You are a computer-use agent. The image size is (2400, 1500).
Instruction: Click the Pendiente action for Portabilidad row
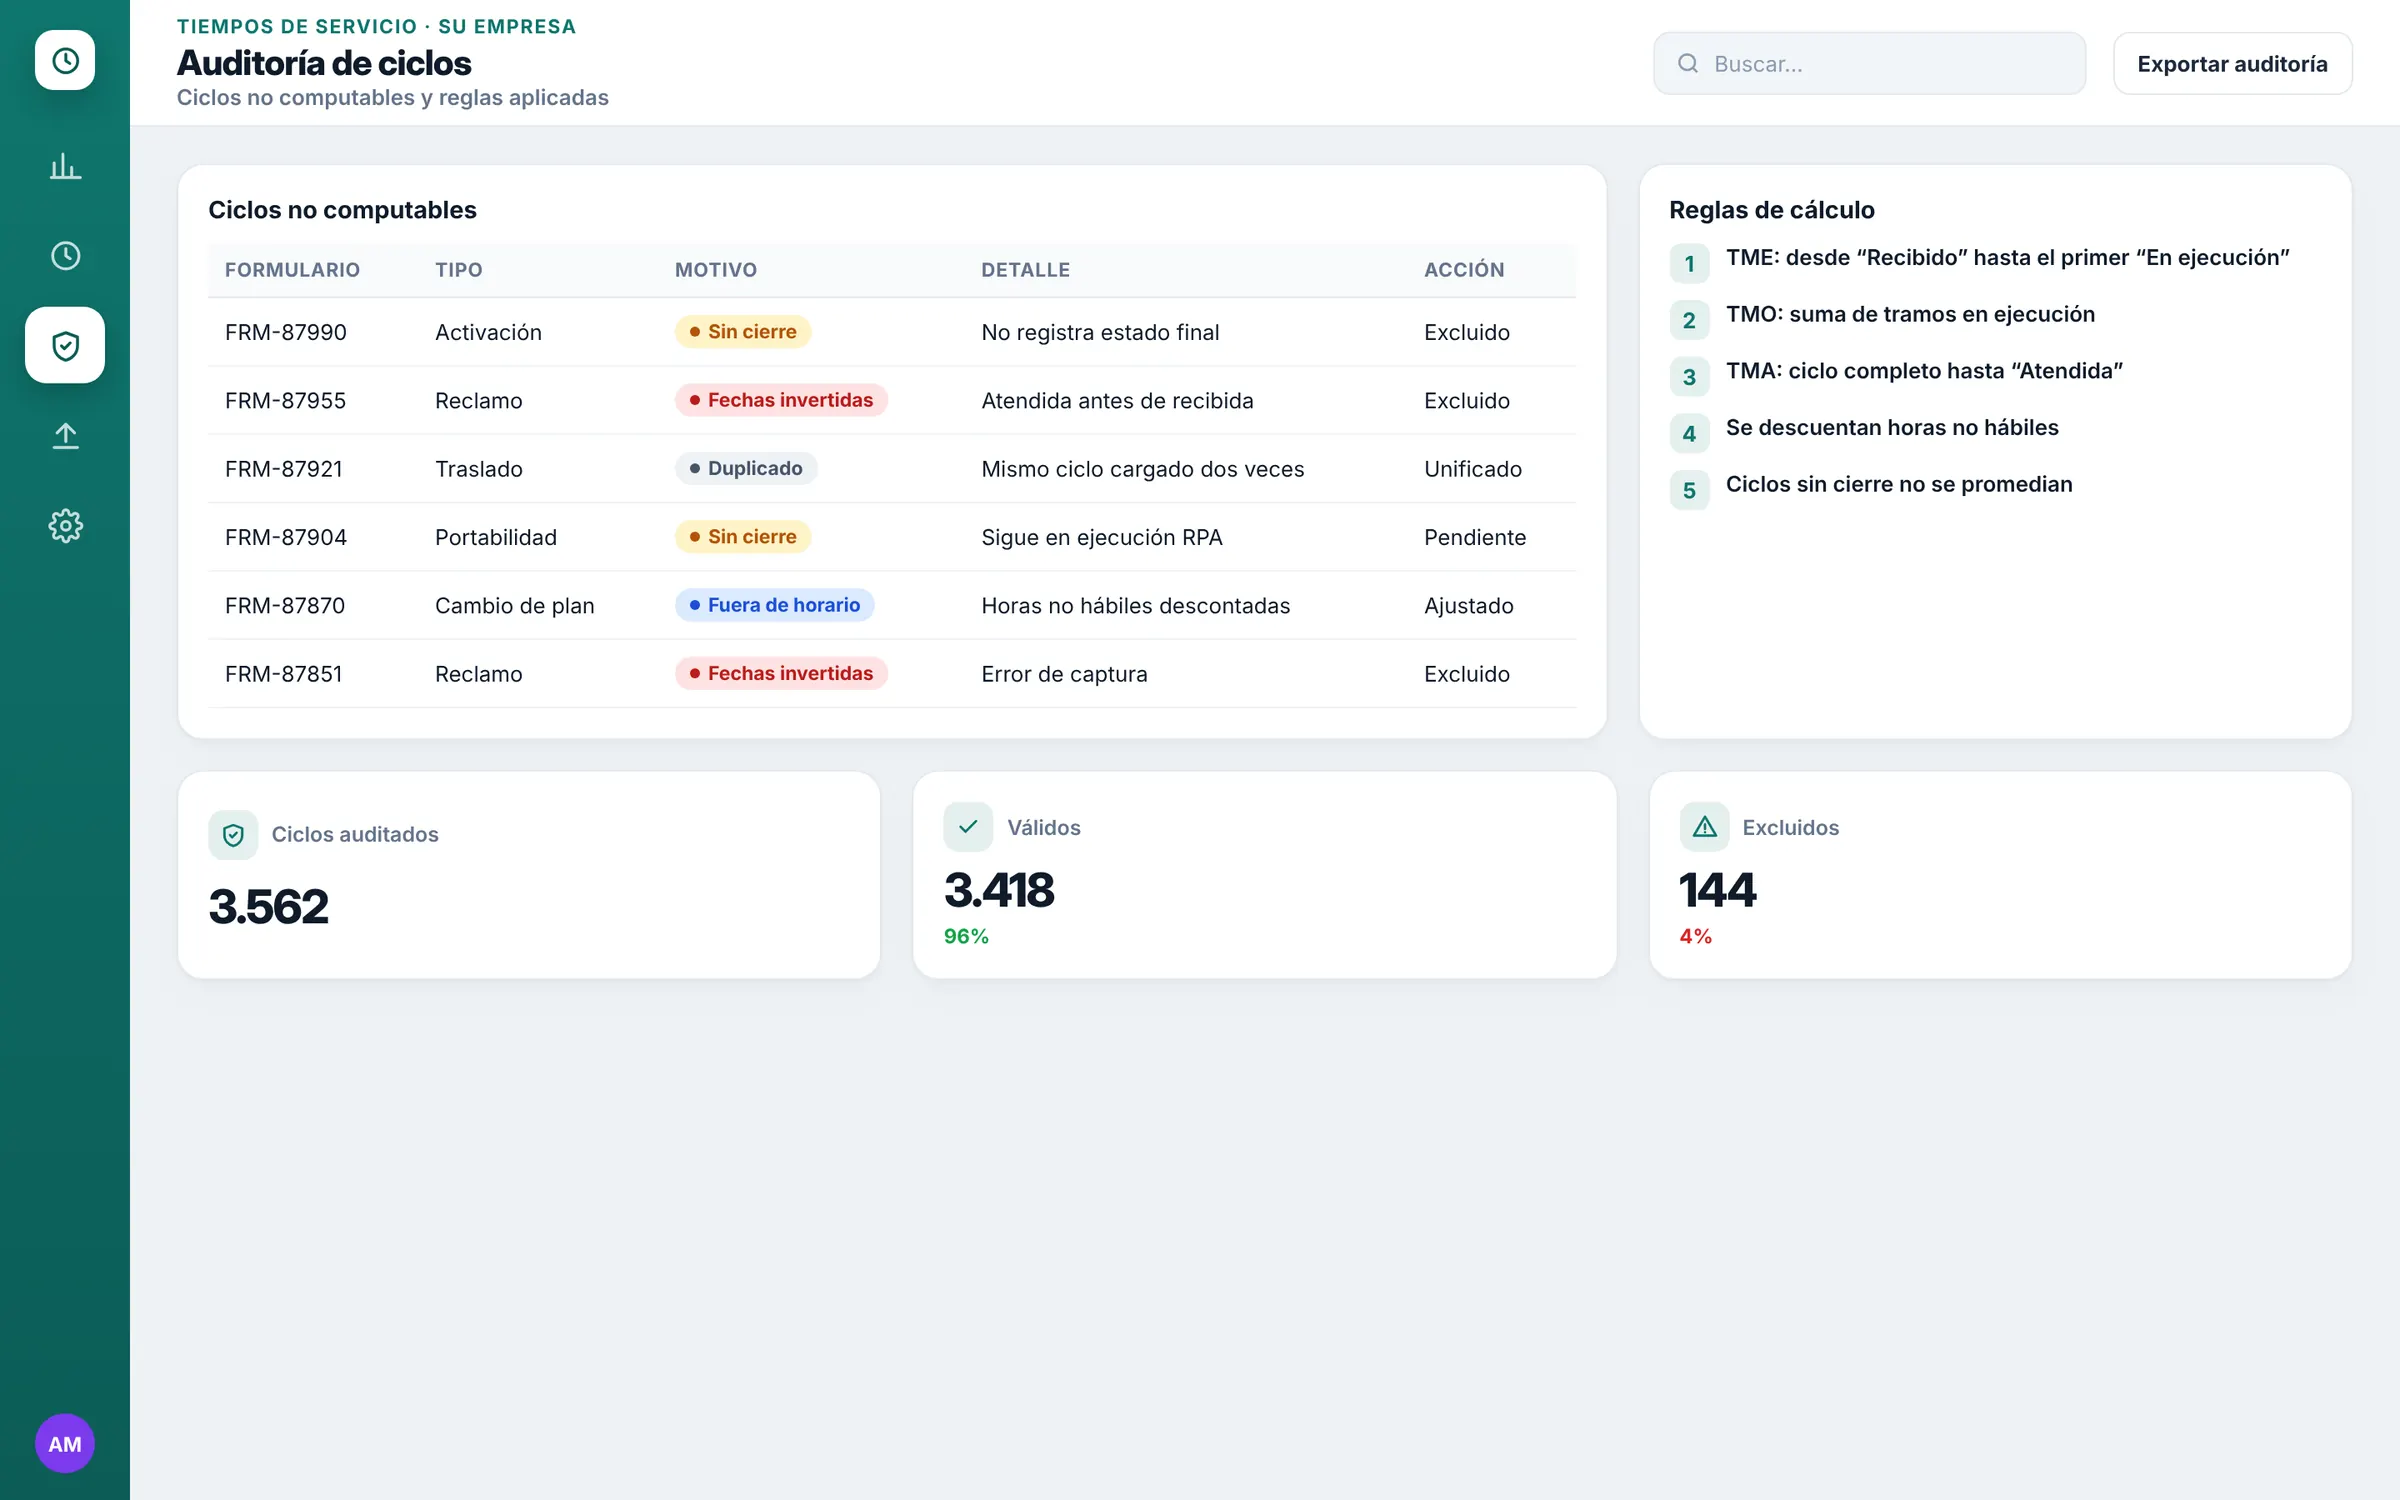pos(1475,537)
